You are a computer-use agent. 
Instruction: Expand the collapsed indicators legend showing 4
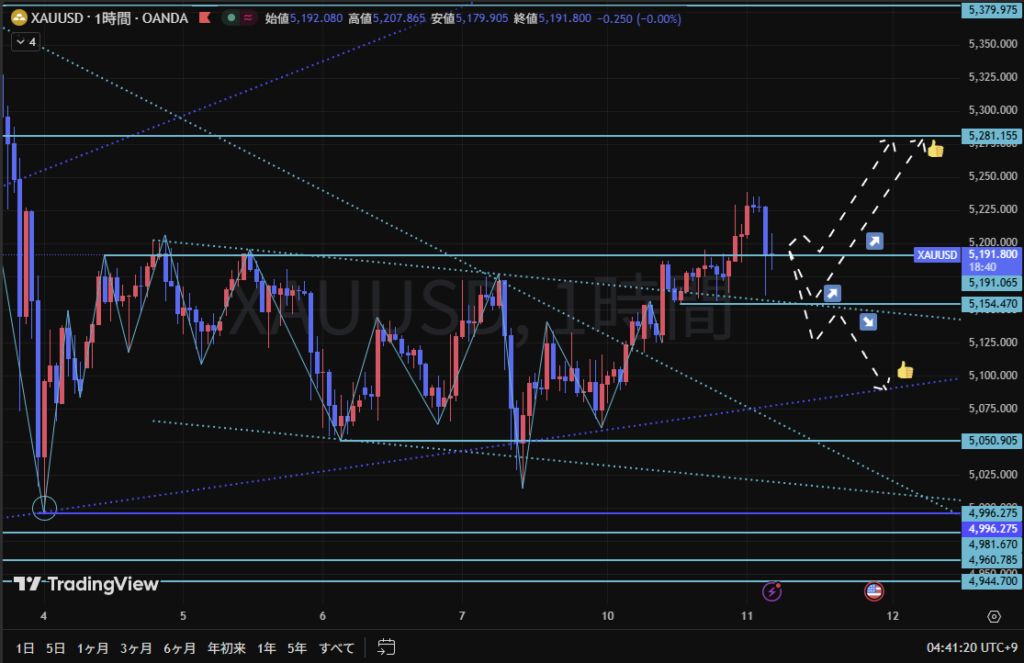25,42
